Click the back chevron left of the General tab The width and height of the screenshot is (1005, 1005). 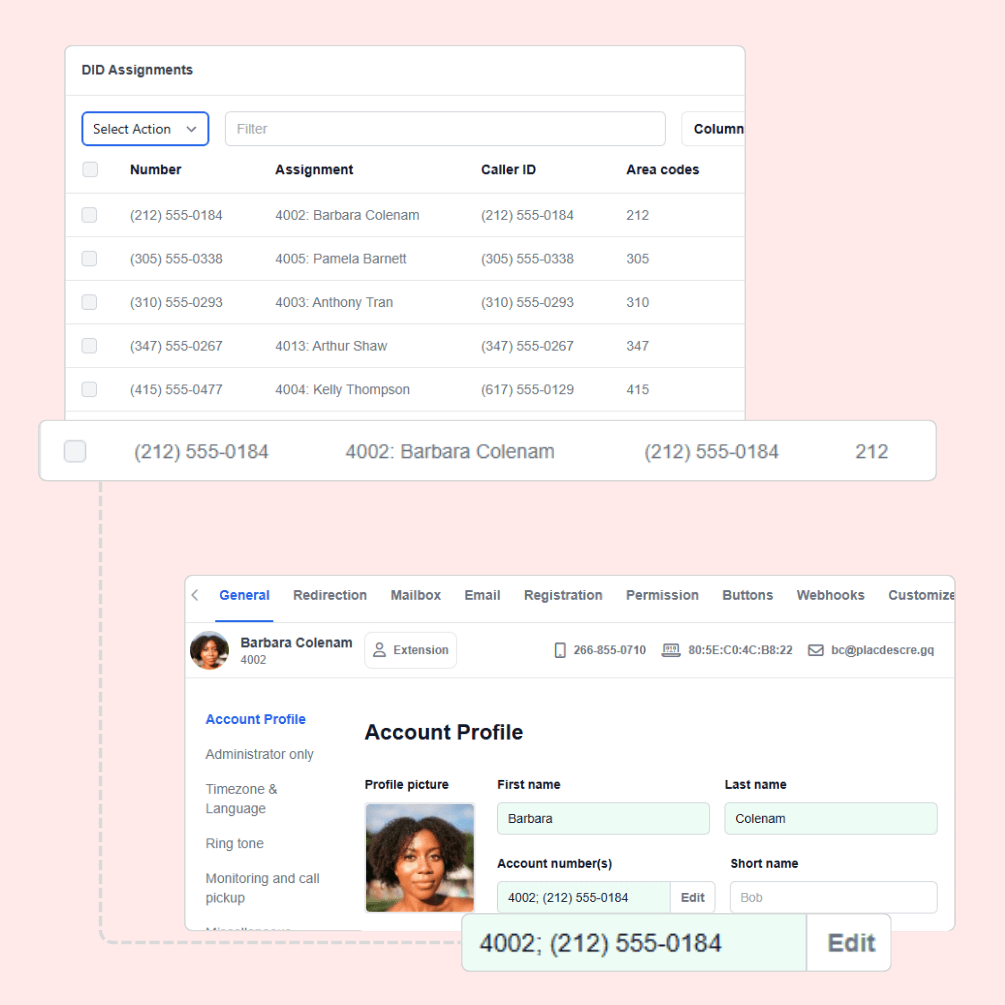pos(195,595)
